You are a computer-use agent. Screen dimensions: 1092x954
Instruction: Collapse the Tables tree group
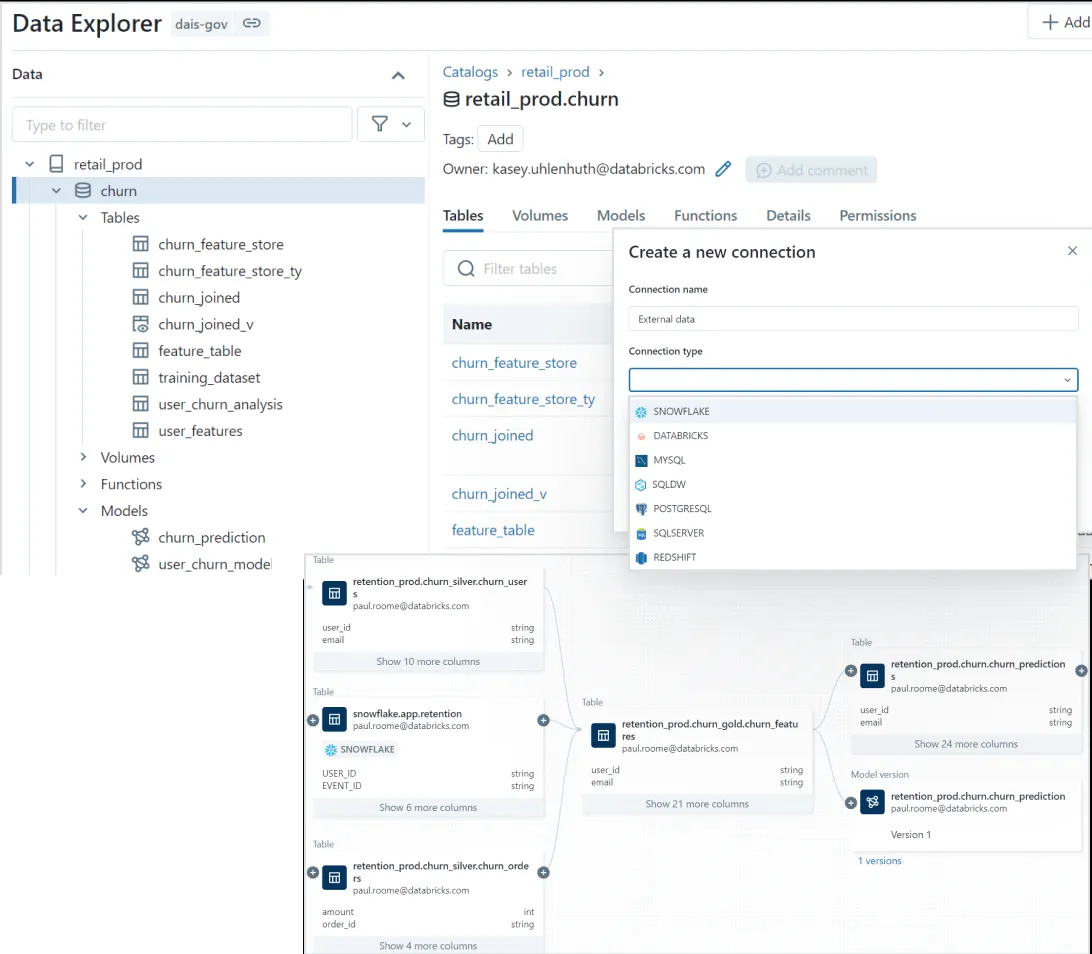point(83,217)
